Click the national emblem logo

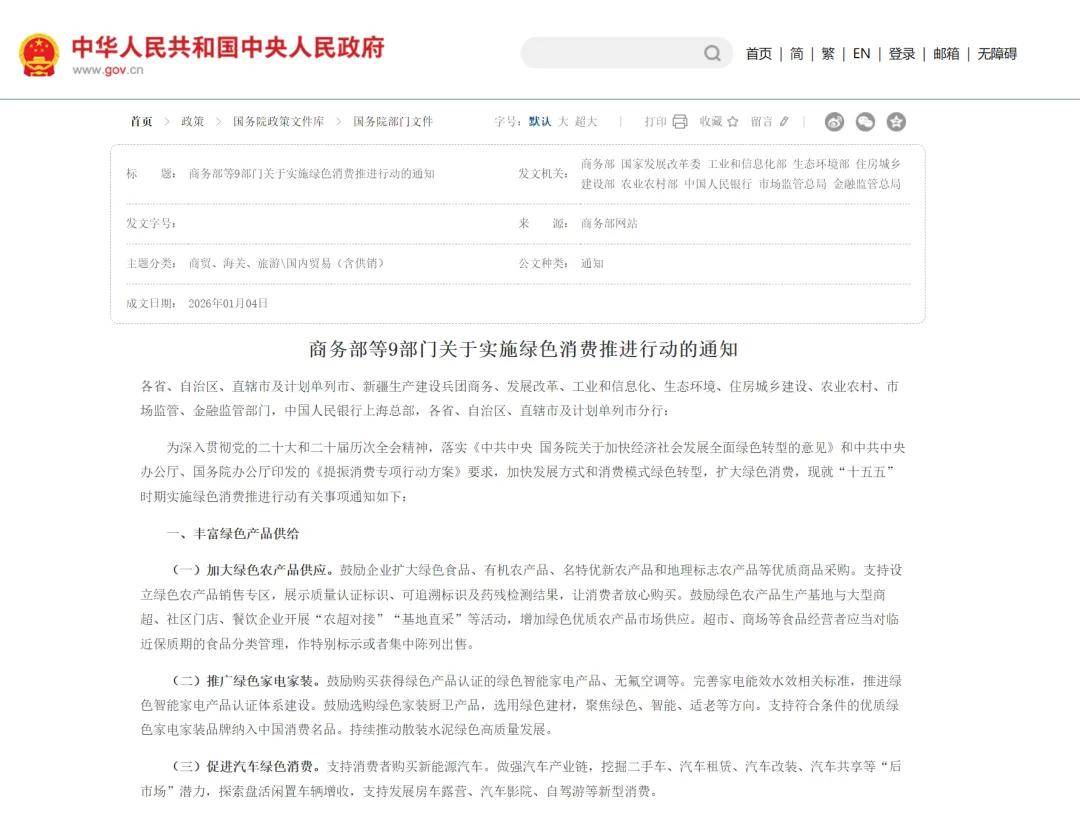tap(39, 54)
